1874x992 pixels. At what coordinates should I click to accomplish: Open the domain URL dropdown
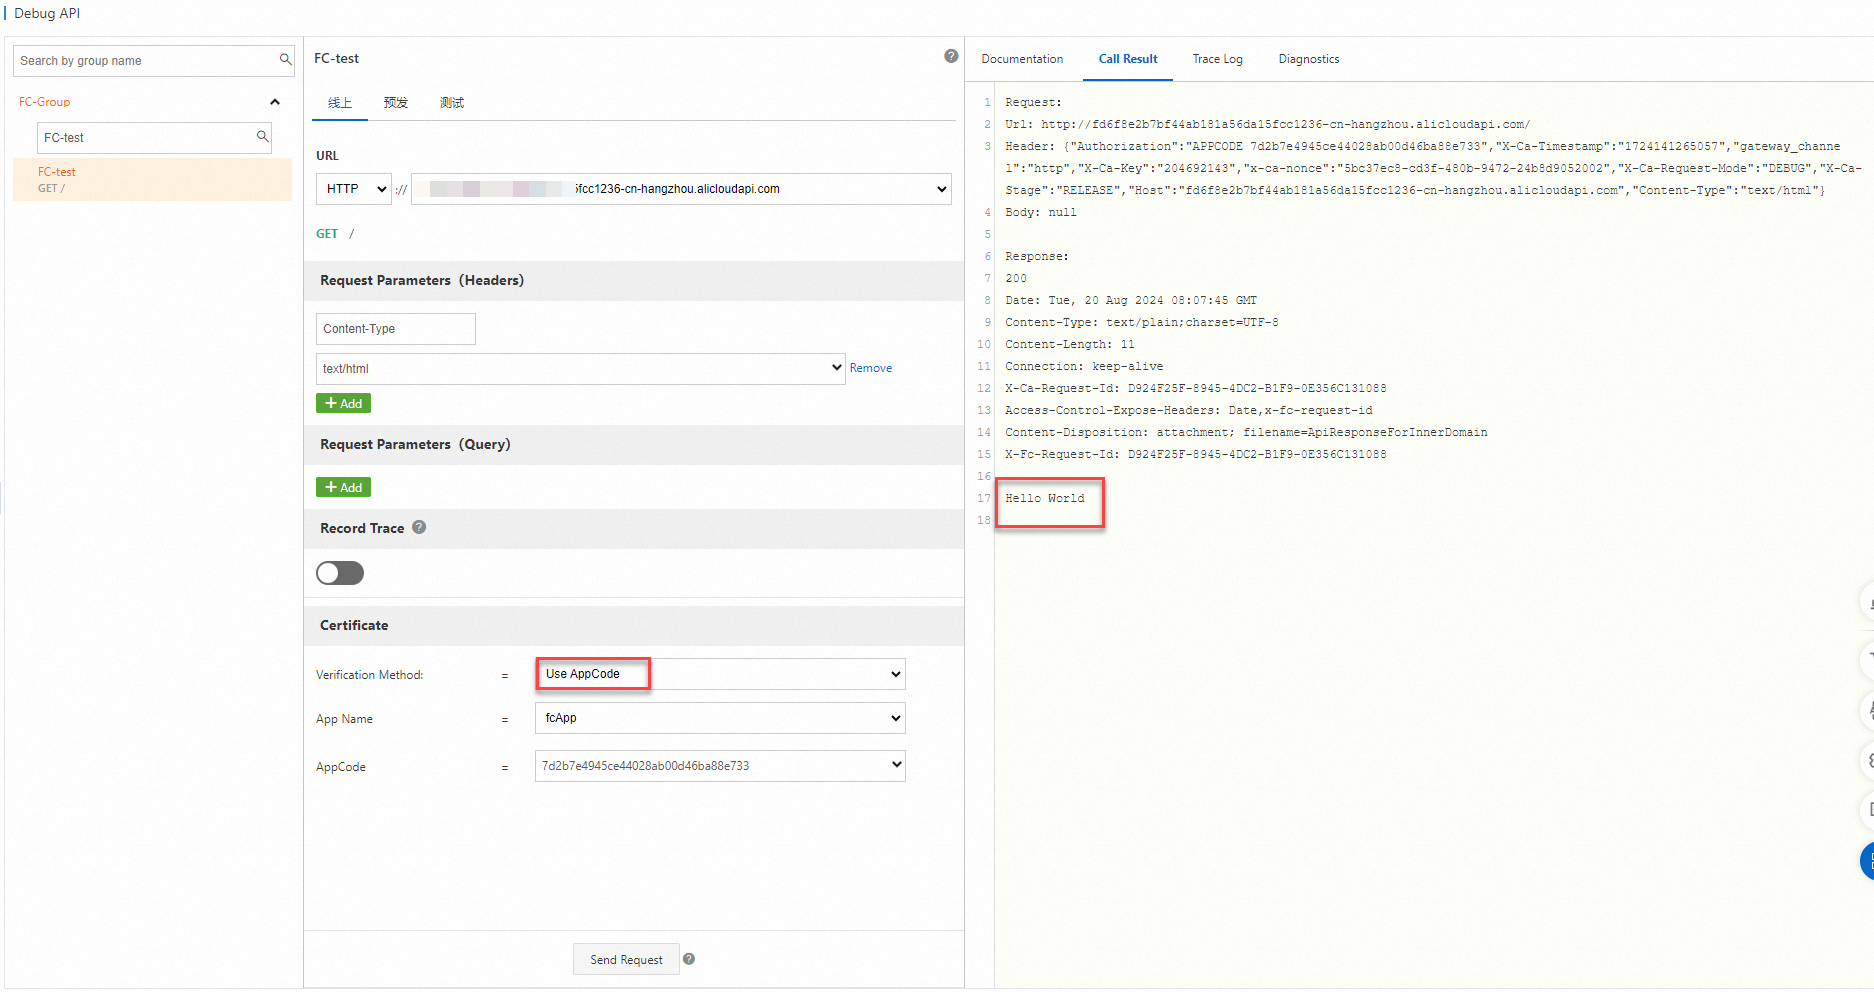[x=681, y=189]
